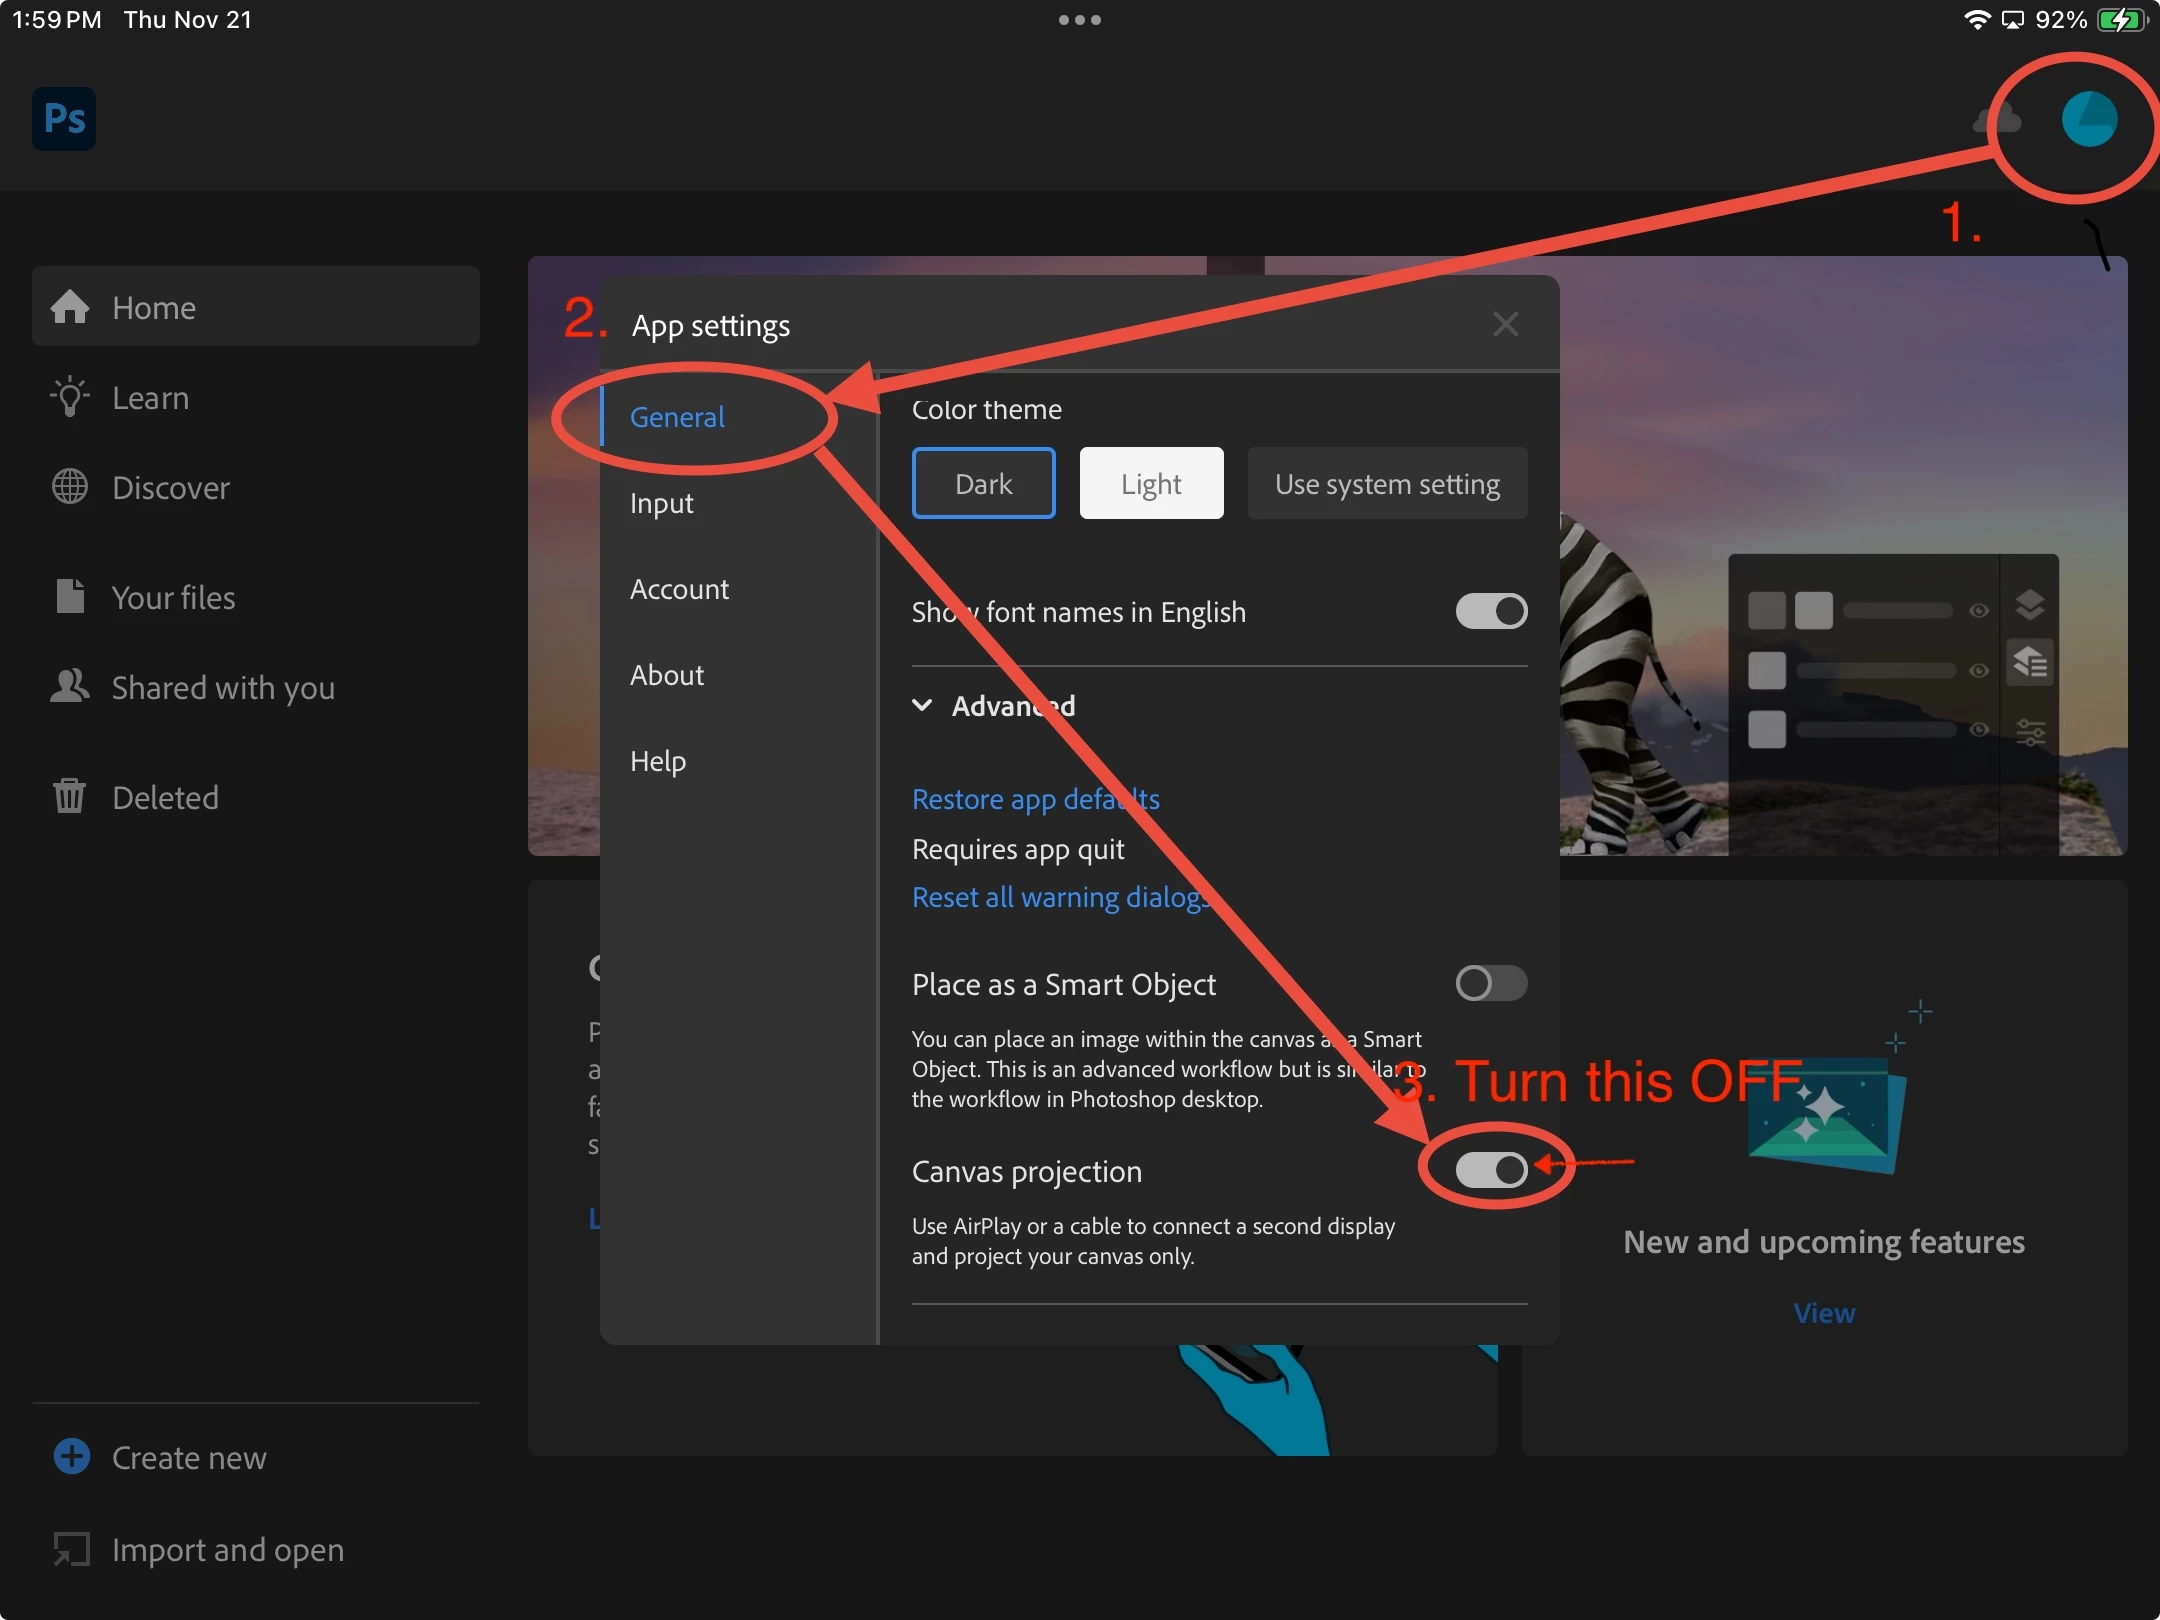
Task: Open the Account settings tab
Action: click(x=679, y=589)
